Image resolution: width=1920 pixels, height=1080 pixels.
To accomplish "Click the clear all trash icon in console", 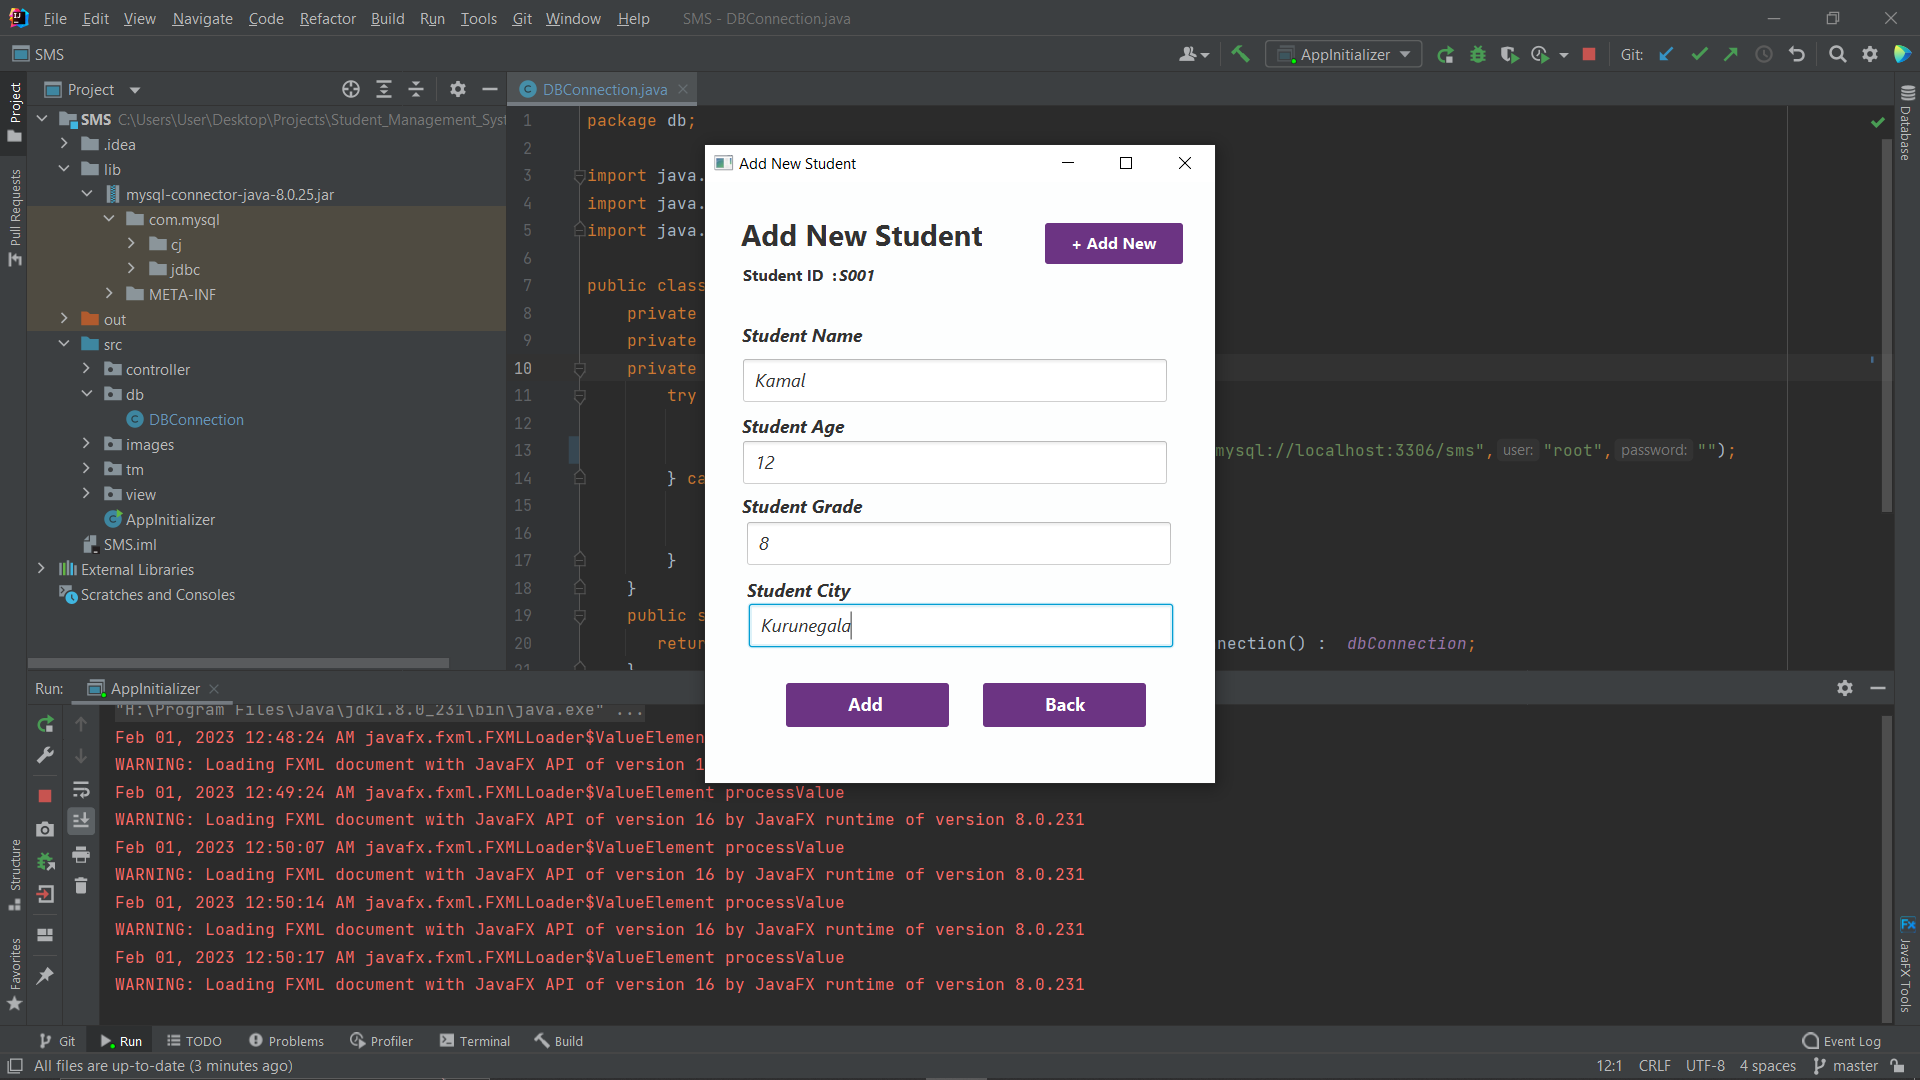I will 81,886.
